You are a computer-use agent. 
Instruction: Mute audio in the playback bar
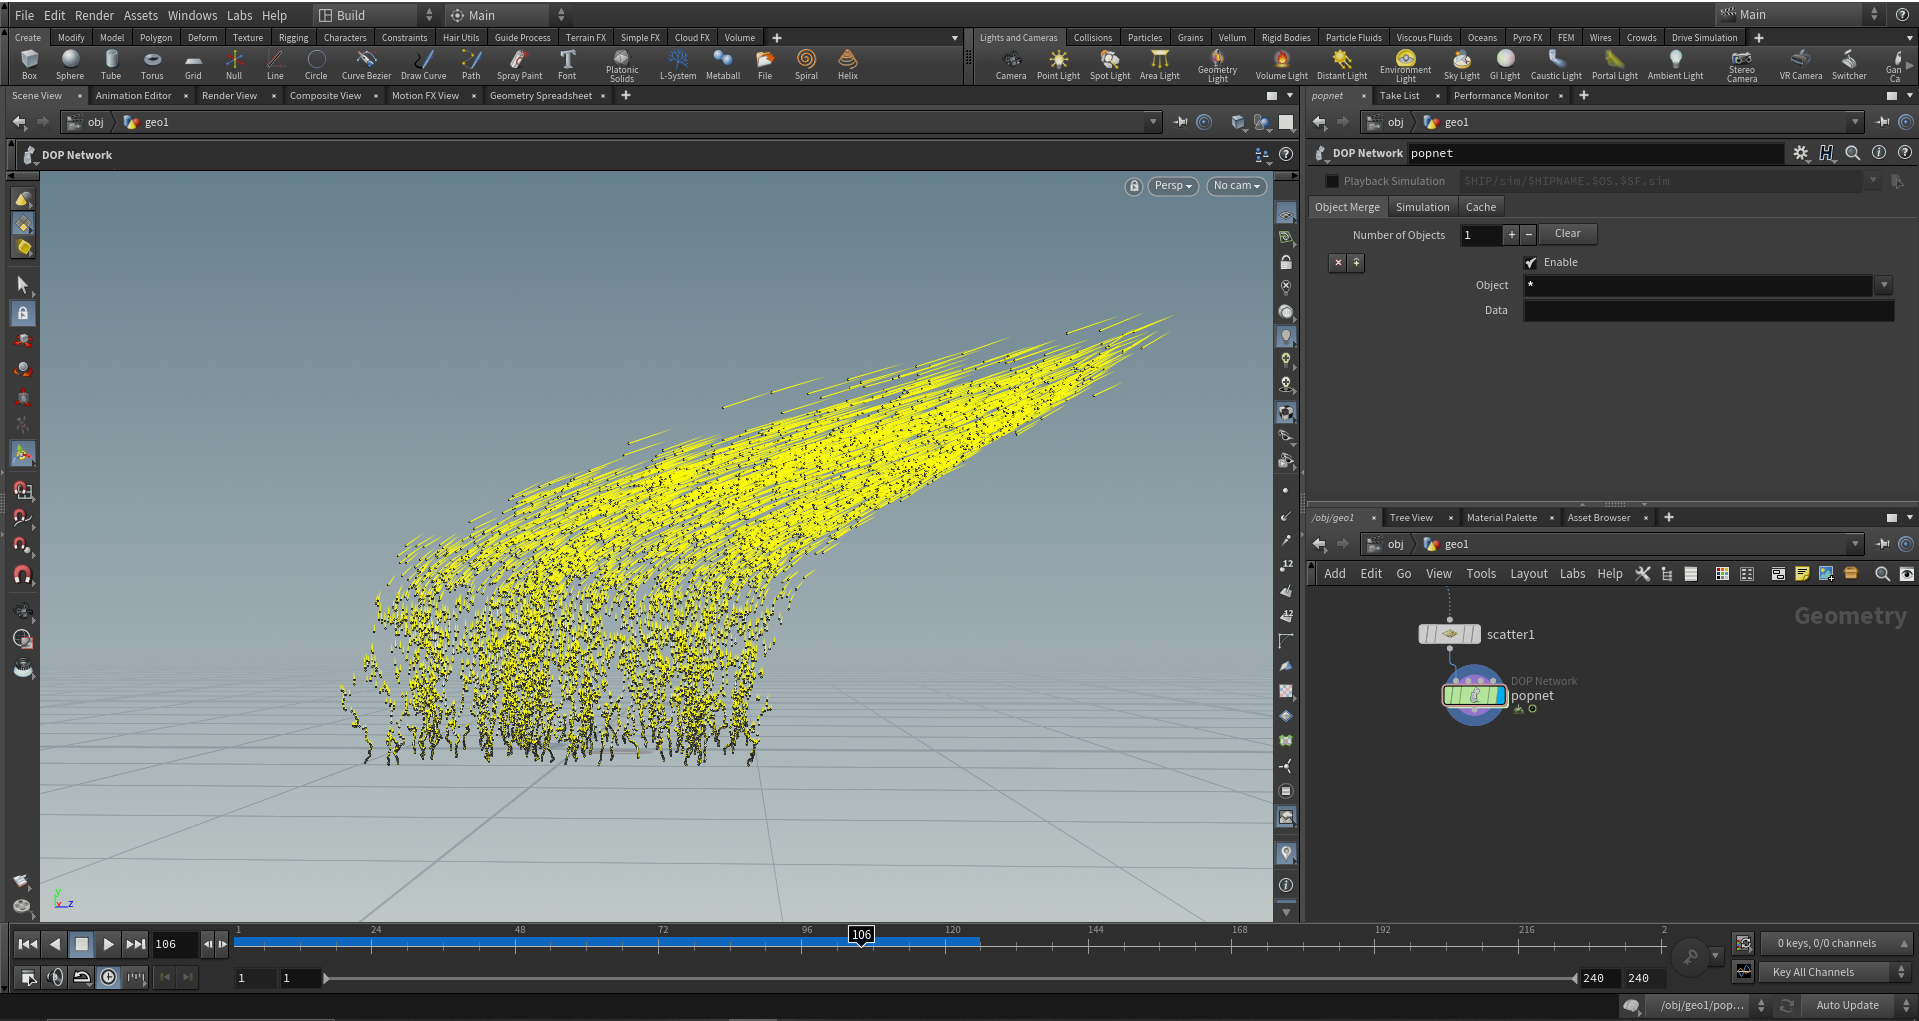click(55, 977)
